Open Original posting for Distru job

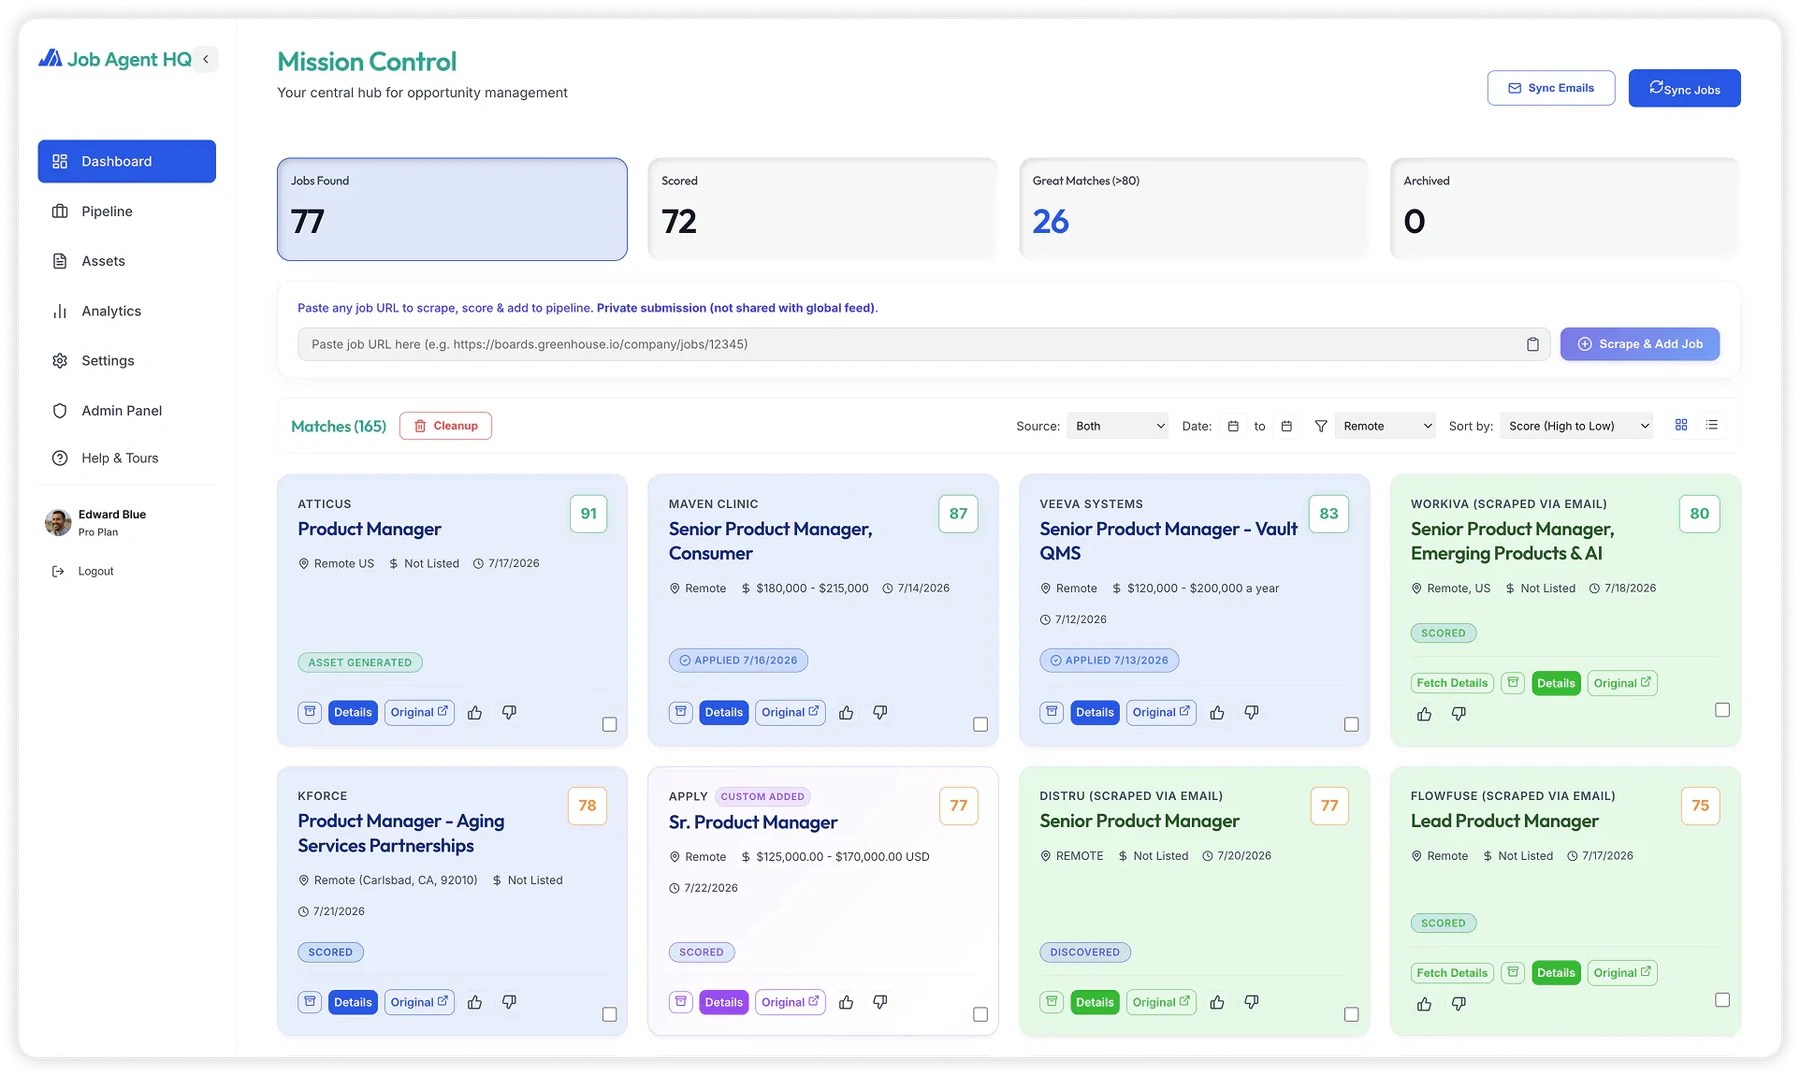pos(1161,1002)
